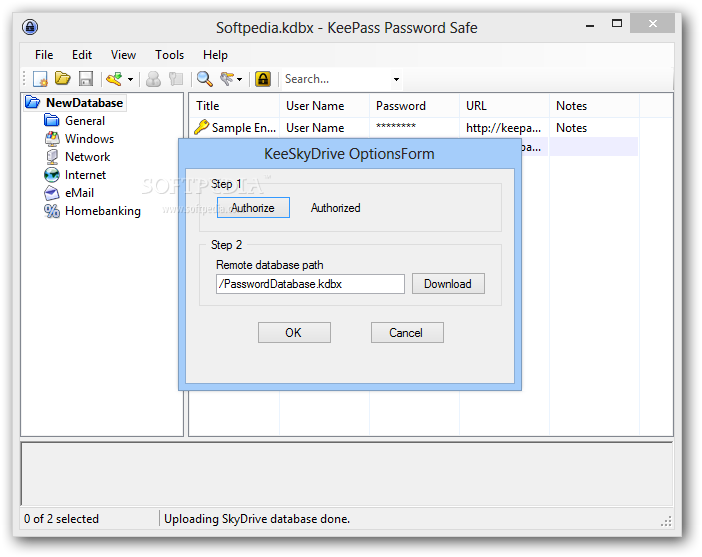Open the View menu
Viewport: 702px width, 557px height.
coord(123,55)
